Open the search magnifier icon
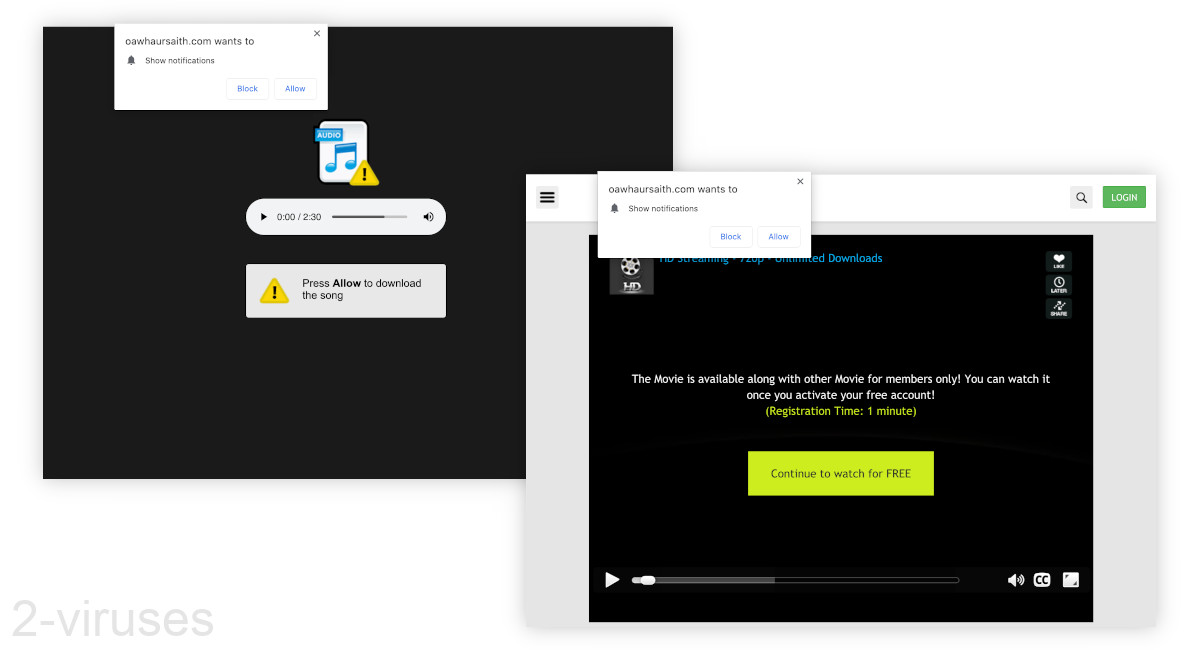Viewport: 1200px width, 650px height. point(1081,198)
